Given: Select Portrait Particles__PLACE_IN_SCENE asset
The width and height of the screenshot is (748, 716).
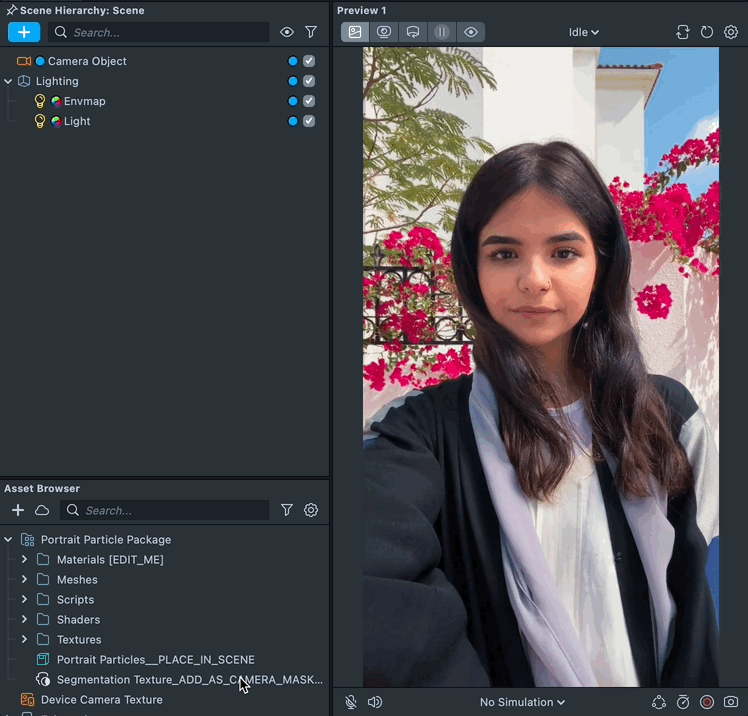Looking at the screenshot, I should (155, 660).
